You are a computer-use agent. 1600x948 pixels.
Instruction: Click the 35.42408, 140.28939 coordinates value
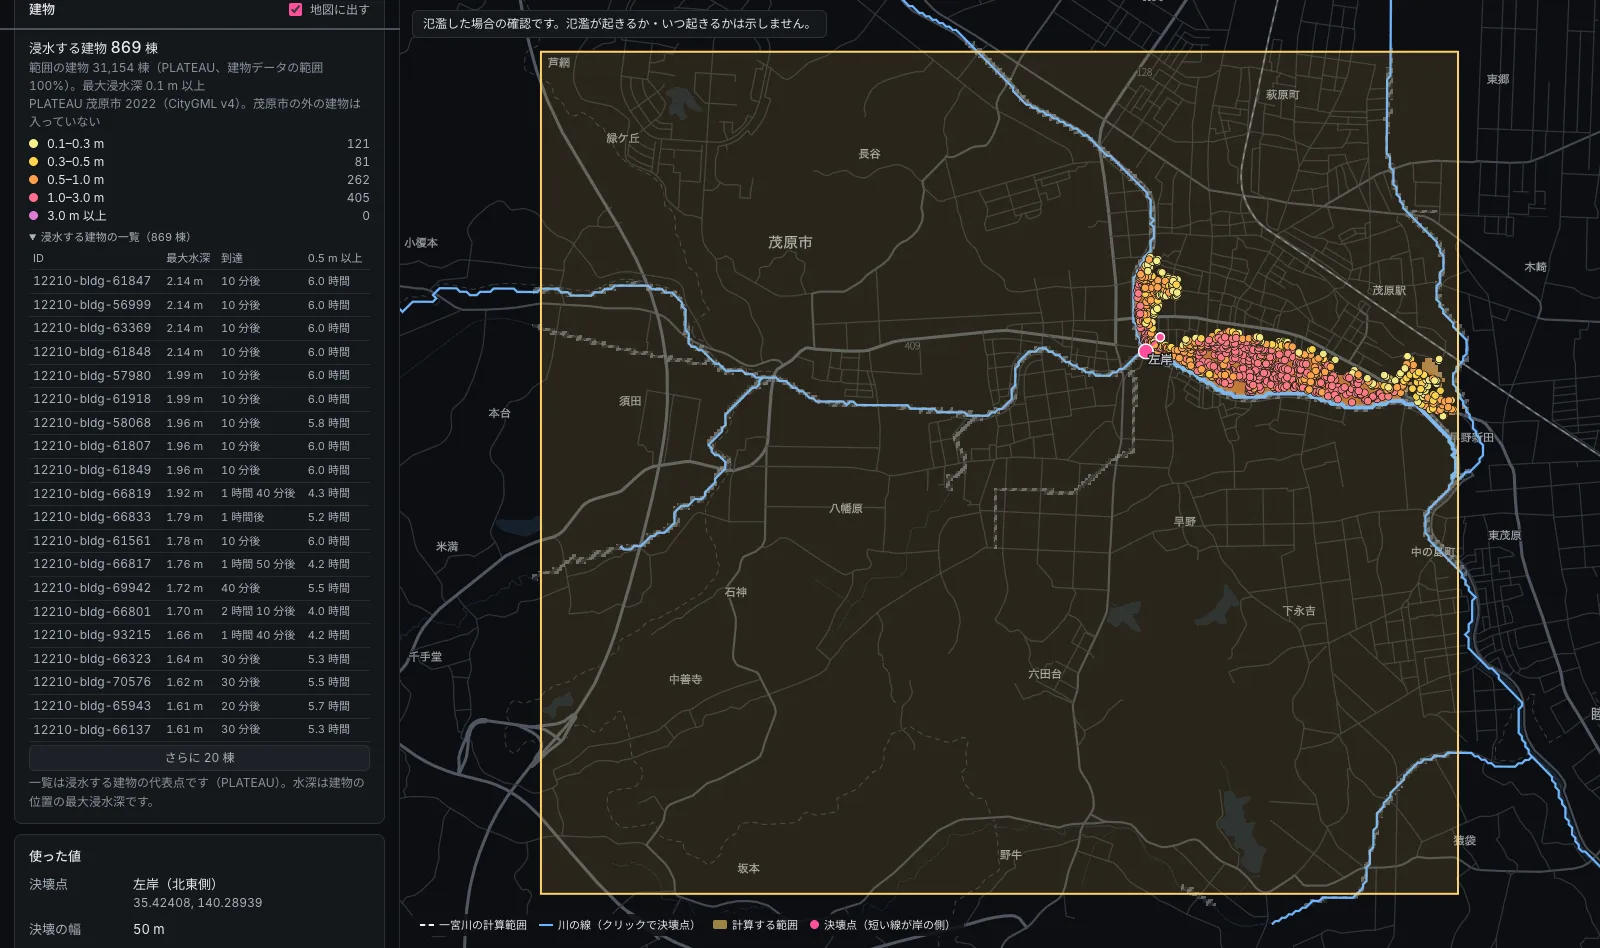(198, 903)
